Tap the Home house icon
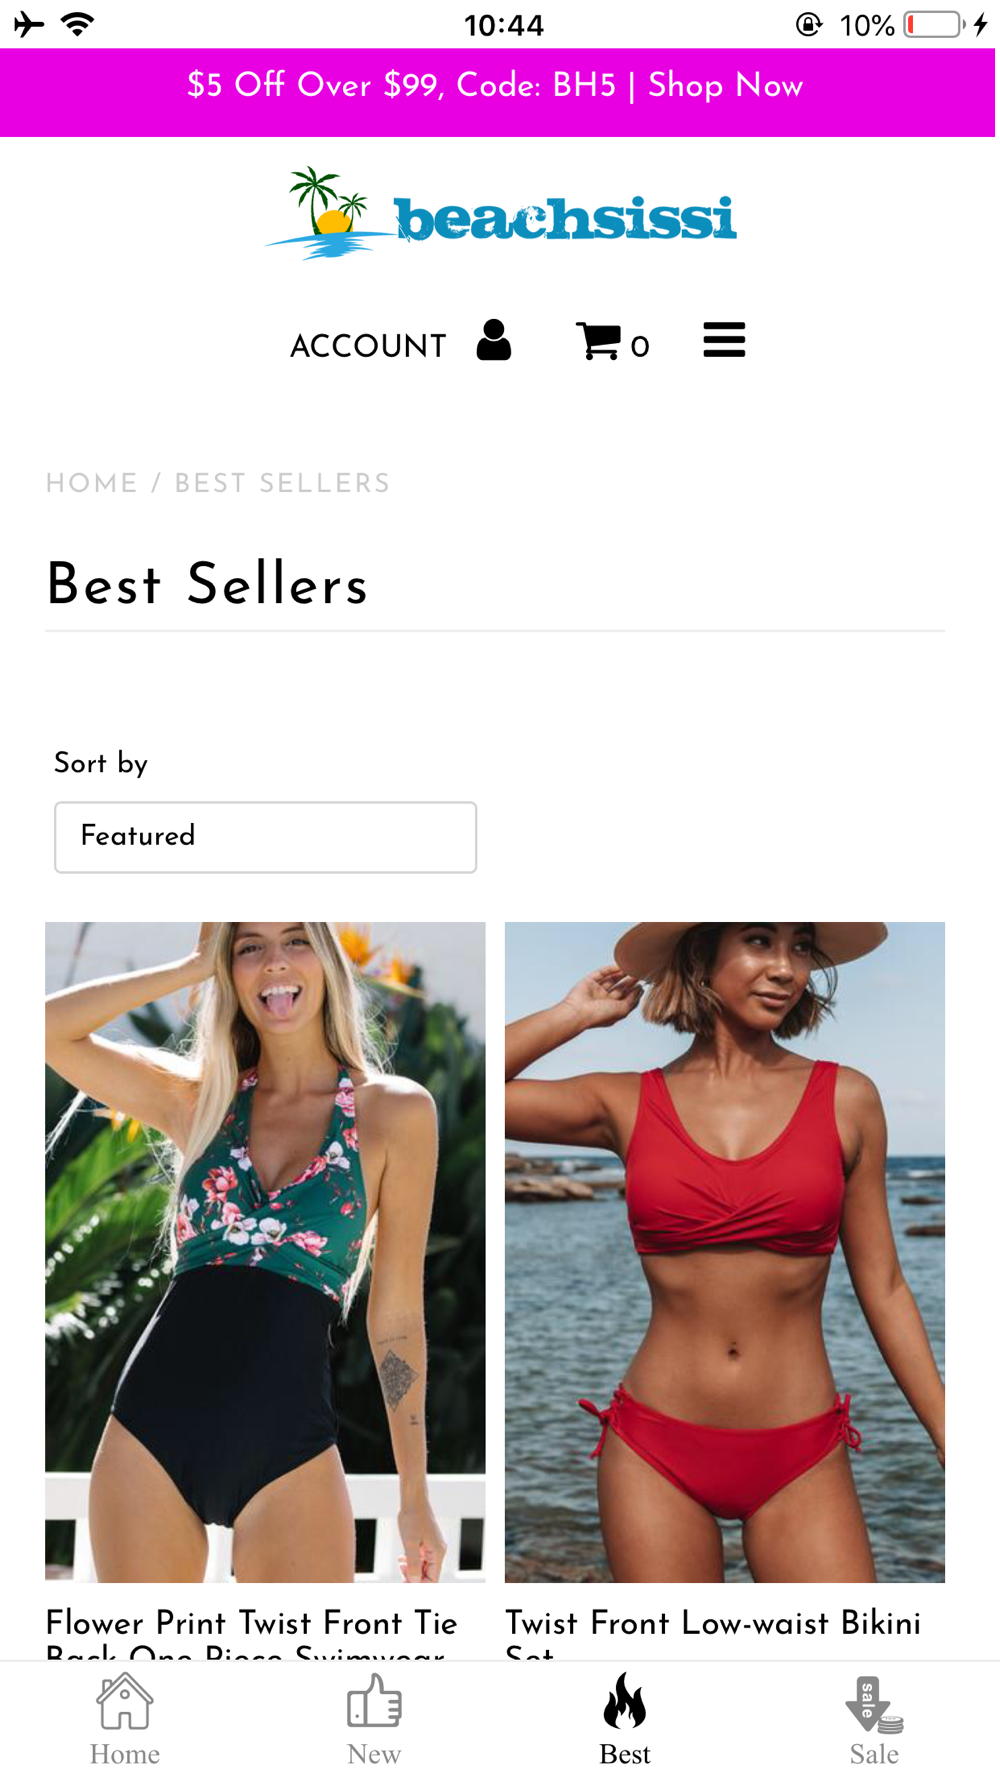 (x=125, y=1701)
